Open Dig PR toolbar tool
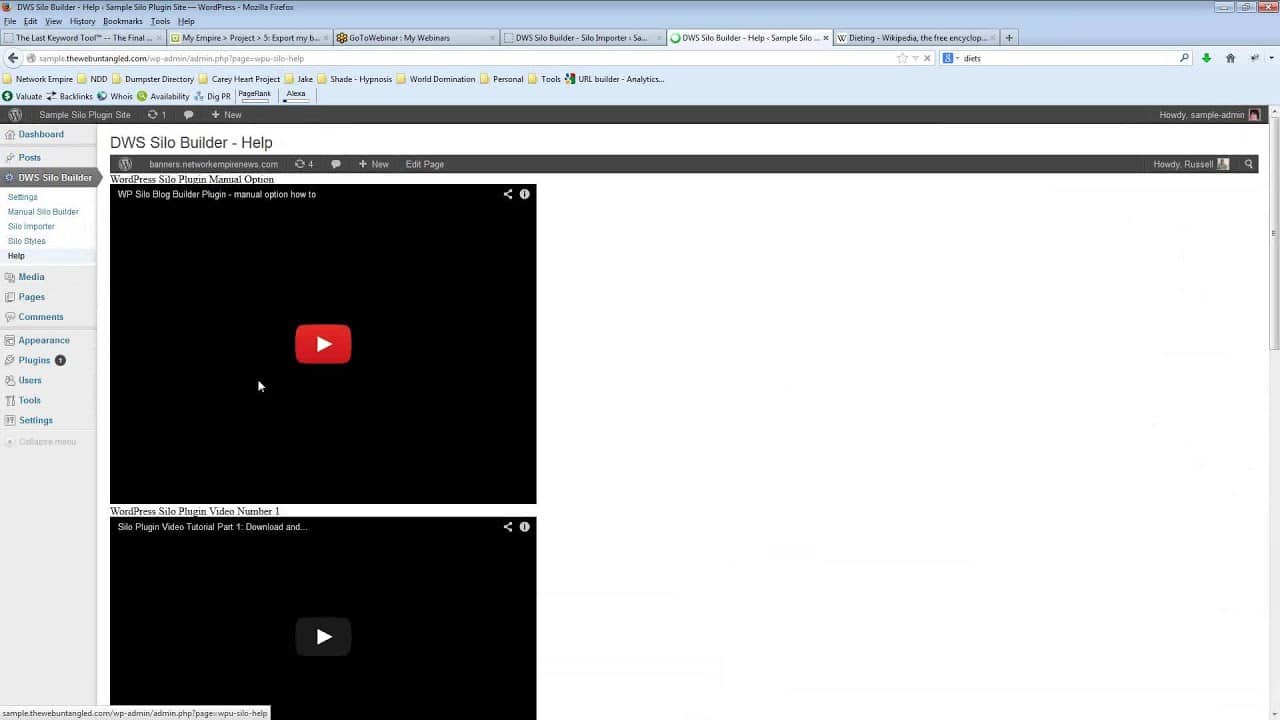Screen dimensions: 1280x720 click(212, 96)
